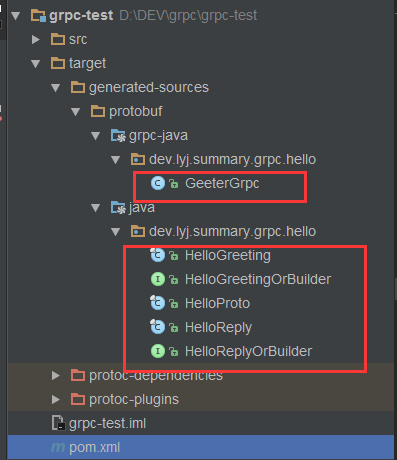Click the HelloProto class icon

pyautogui.click(x=158, y=303)
